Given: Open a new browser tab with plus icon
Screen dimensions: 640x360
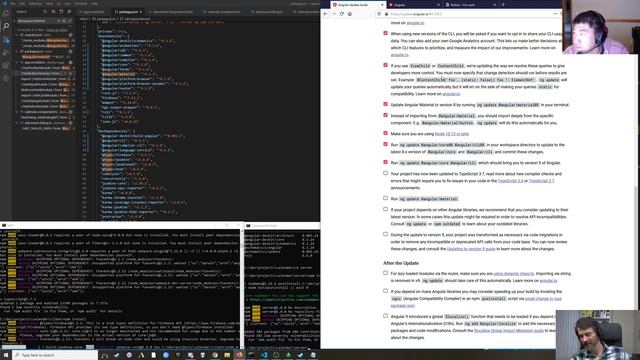Looking at the screenshot, I should (x=503, y=4).
